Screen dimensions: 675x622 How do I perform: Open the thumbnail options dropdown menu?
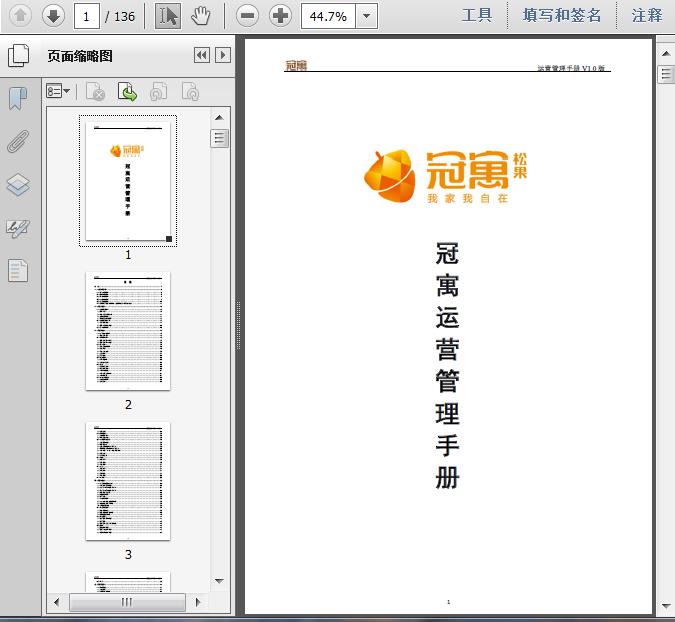coord(58,91)
